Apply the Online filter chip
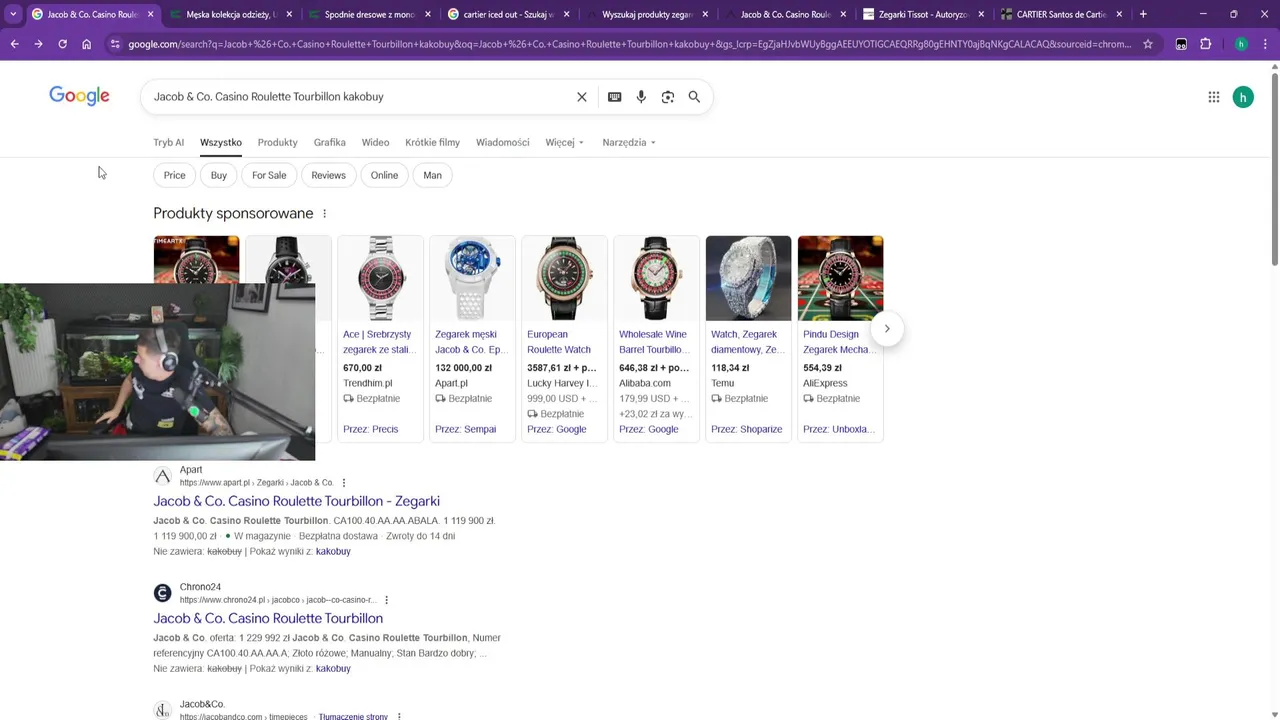Screen dimensions: 1280x720 [384, 175]
